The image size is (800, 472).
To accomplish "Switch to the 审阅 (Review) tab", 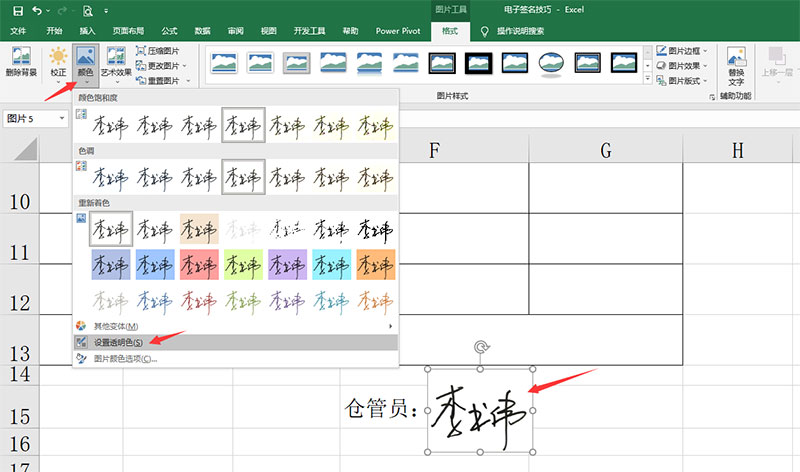I will click(x=236, y=31).
